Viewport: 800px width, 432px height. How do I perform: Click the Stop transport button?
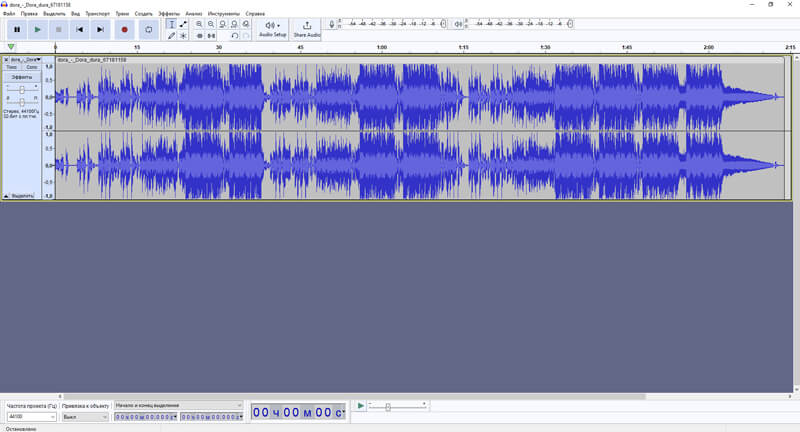59,30
